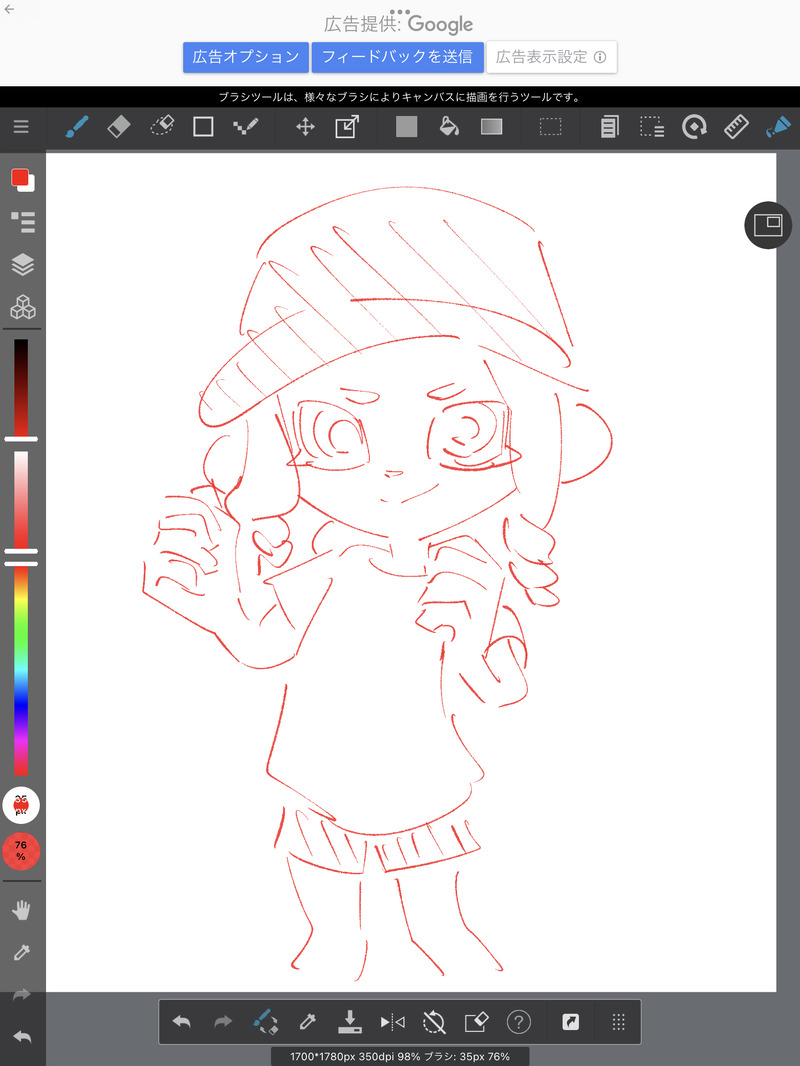Open the tool settings list icon
Viewport: 800px width, 1066px height.
click(22, 222)
